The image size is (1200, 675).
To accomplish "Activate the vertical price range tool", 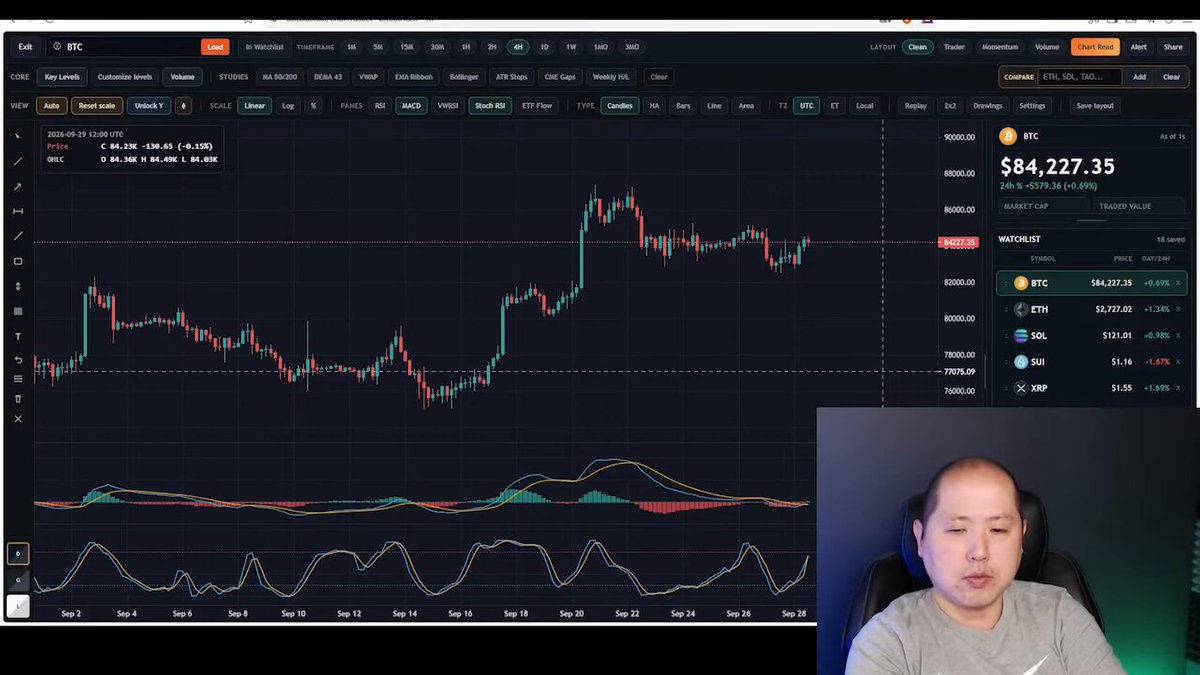I will coord(18,286).
